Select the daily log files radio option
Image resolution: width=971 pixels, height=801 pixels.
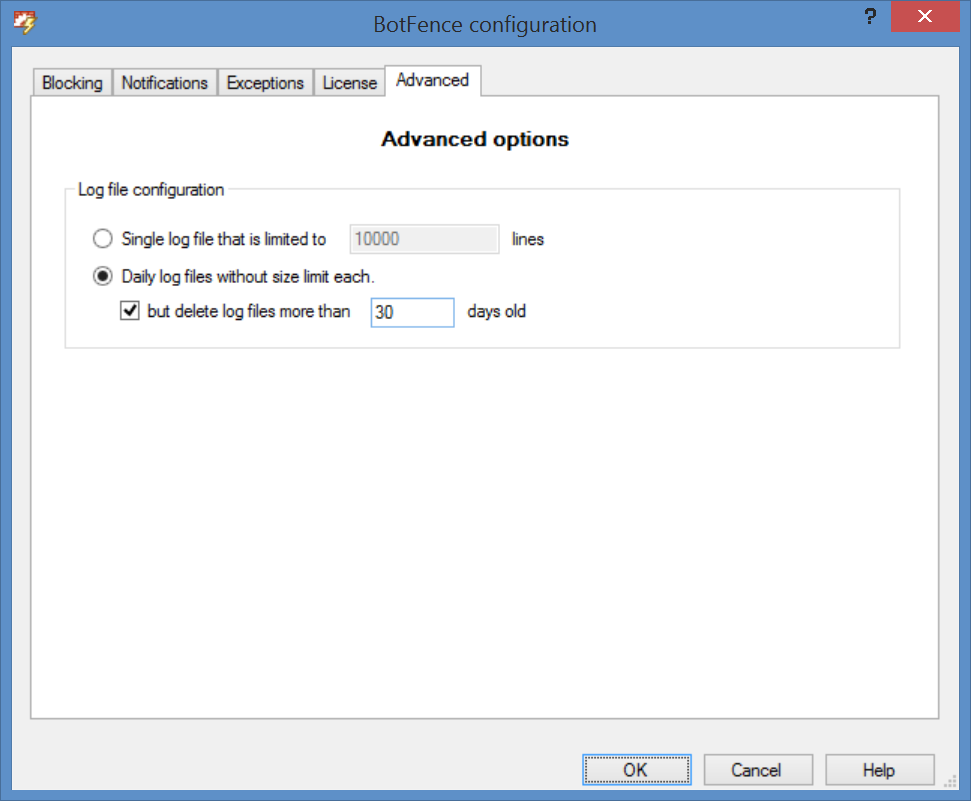tap(103, 276)
